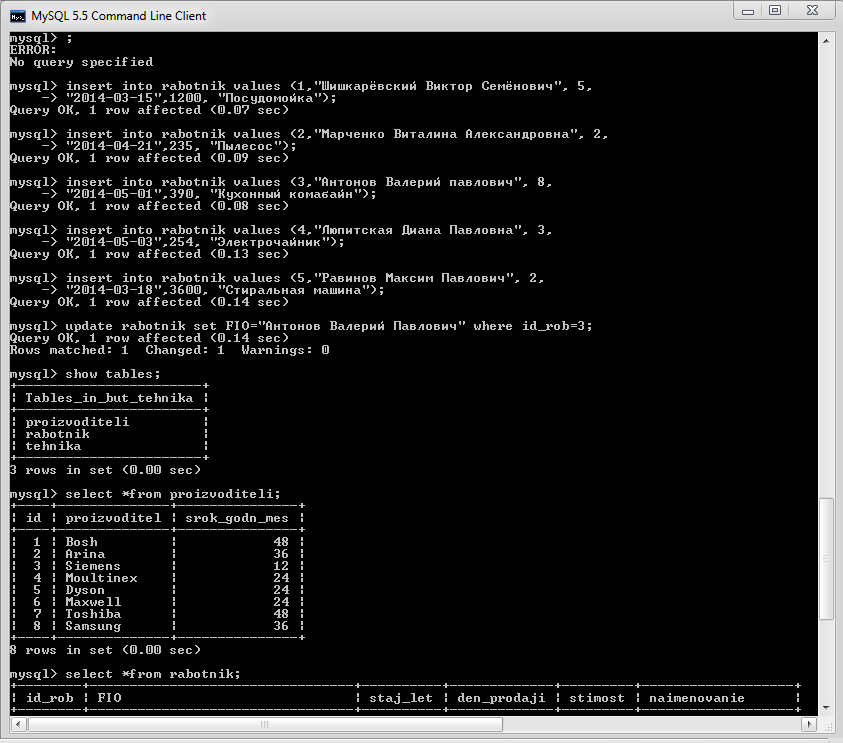The height and width of the screenshot is (743, 843).
Task: Click the horizontal scrollbar left arrow
Action: click(x=18, y=724)
